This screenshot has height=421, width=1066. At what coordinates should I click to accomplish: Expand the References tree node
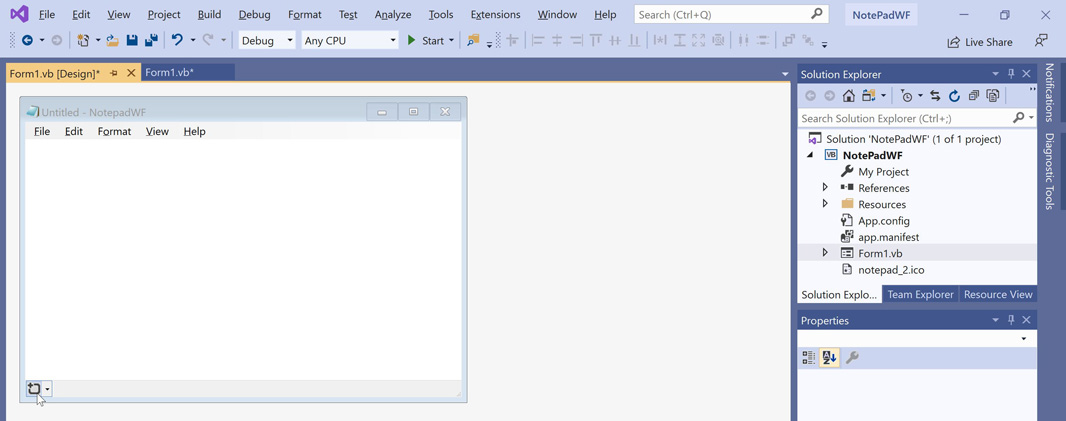pos(825,188)
